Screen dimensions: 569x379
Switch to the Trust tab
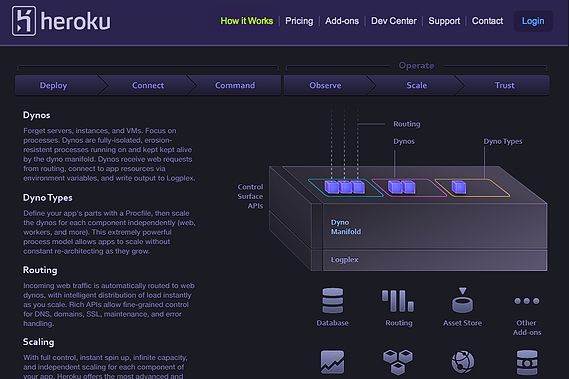pos(504,85)
